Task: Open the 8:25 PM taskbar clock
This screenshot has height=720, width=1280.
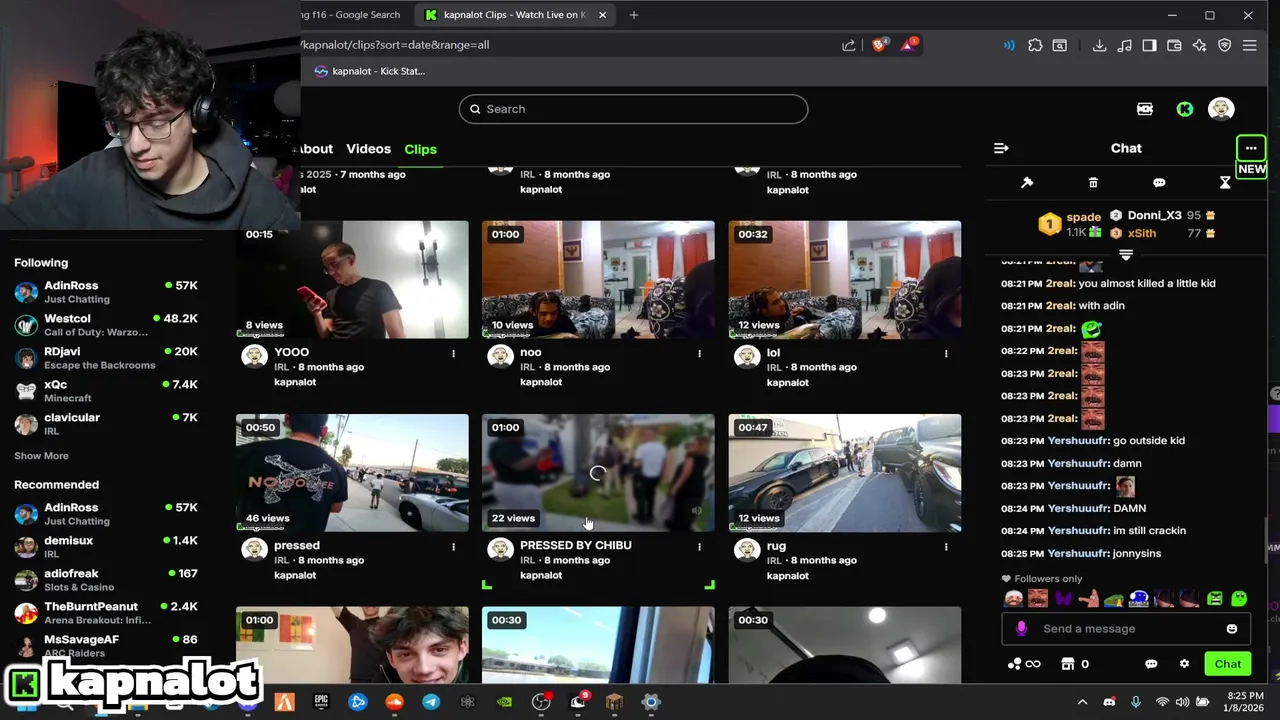Action: [1245, 702]
